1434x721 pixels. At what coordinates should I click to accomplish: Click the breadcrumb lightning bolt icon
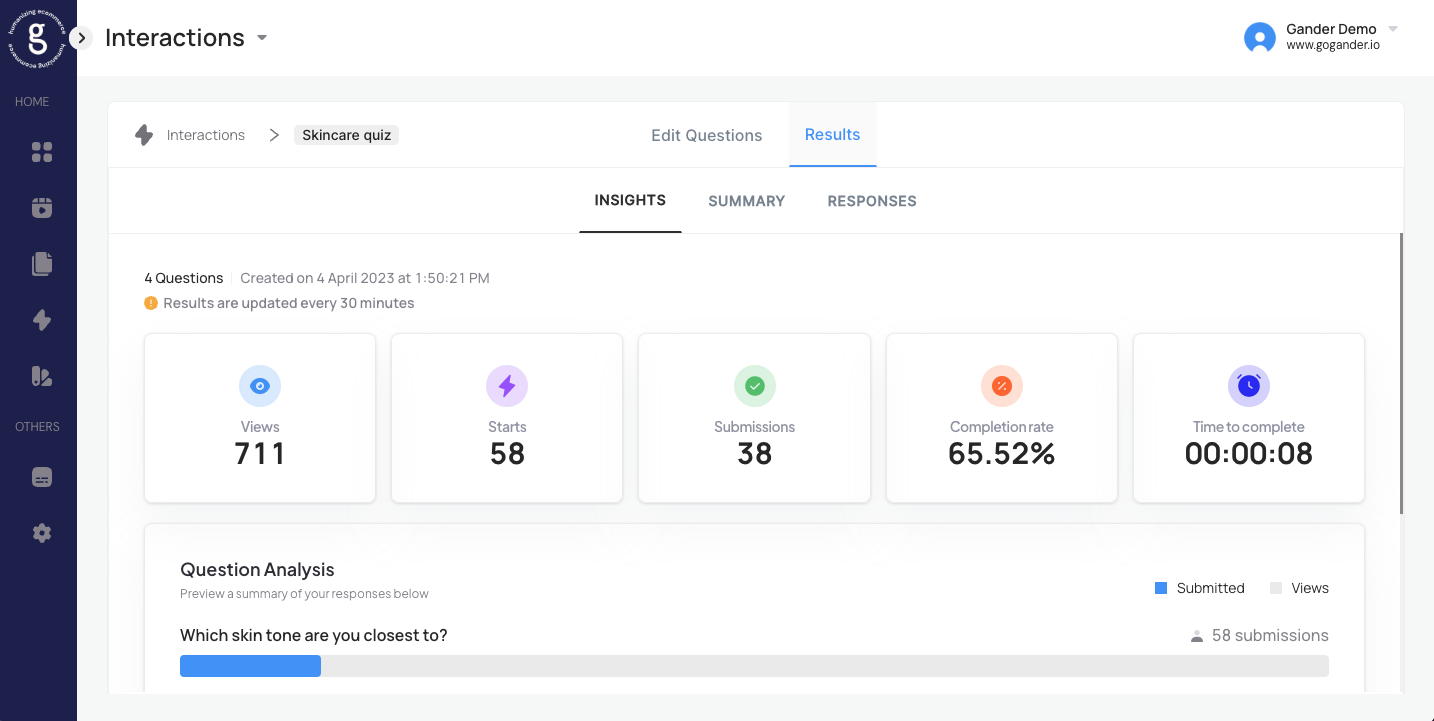144,135
